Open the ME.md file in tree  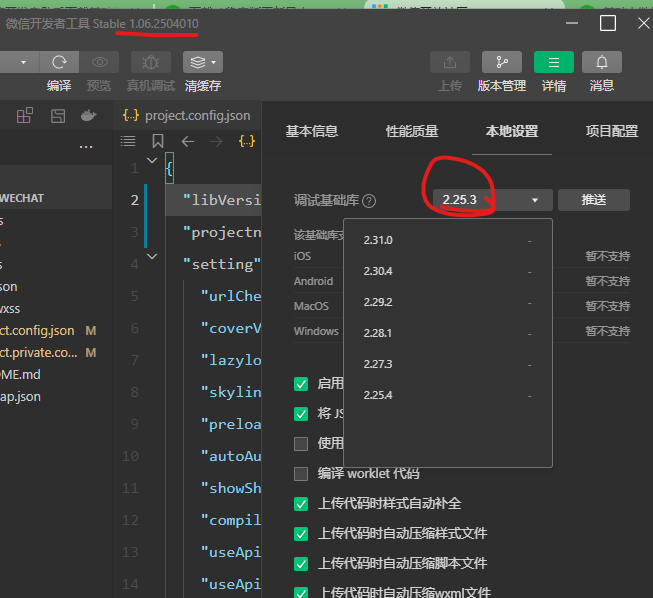(x=20, y=375)
